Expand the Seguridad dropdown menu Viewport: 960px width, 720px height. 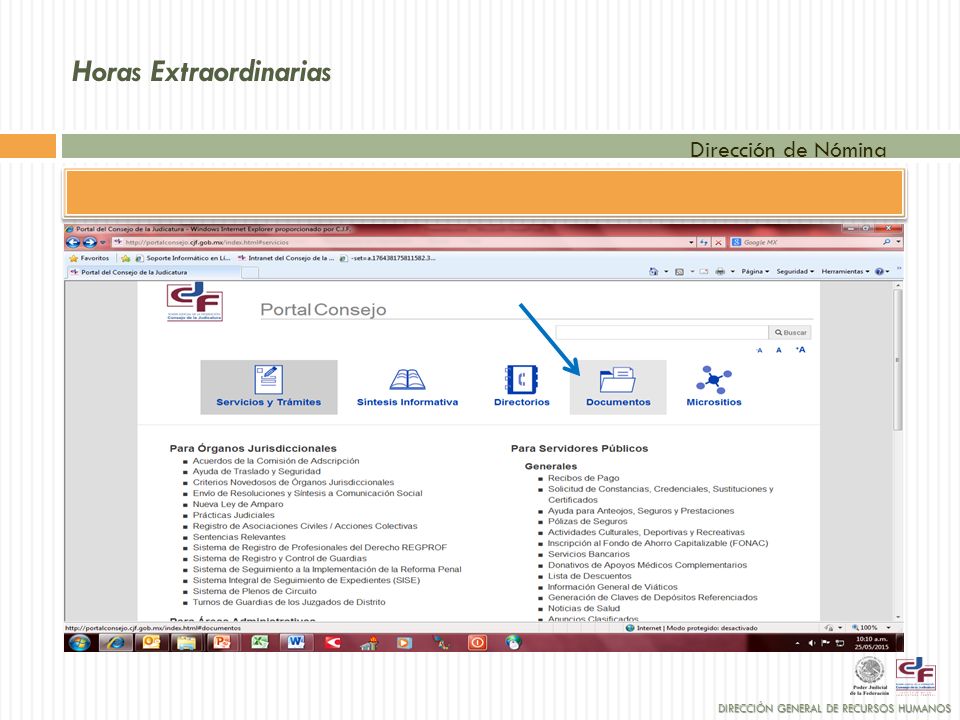click(795, 271)
